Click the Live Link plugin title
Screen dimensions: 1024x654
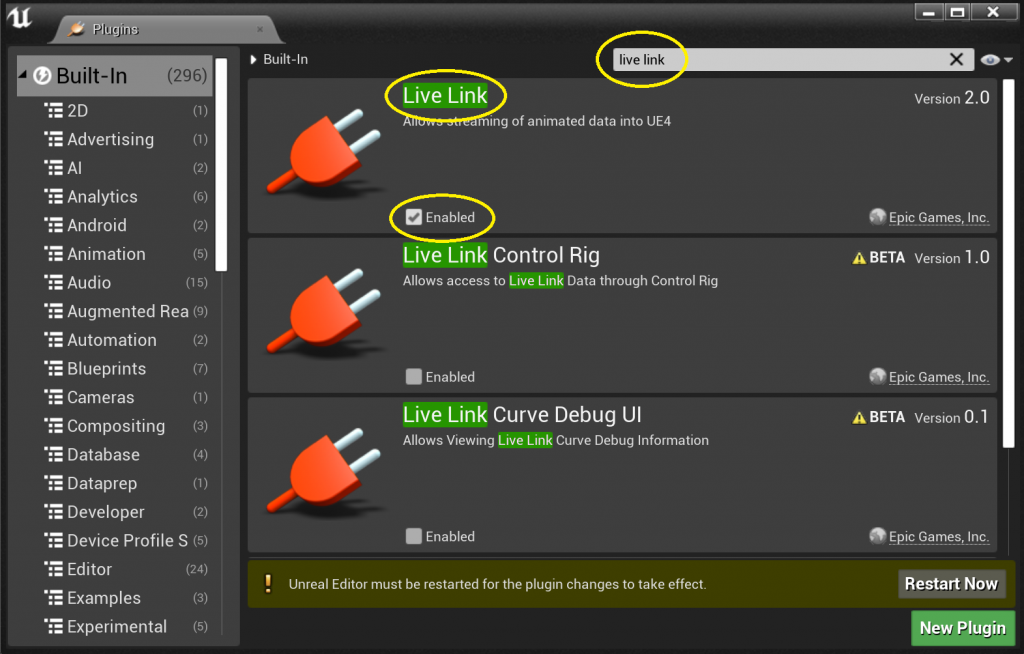[x=445, y=95]
